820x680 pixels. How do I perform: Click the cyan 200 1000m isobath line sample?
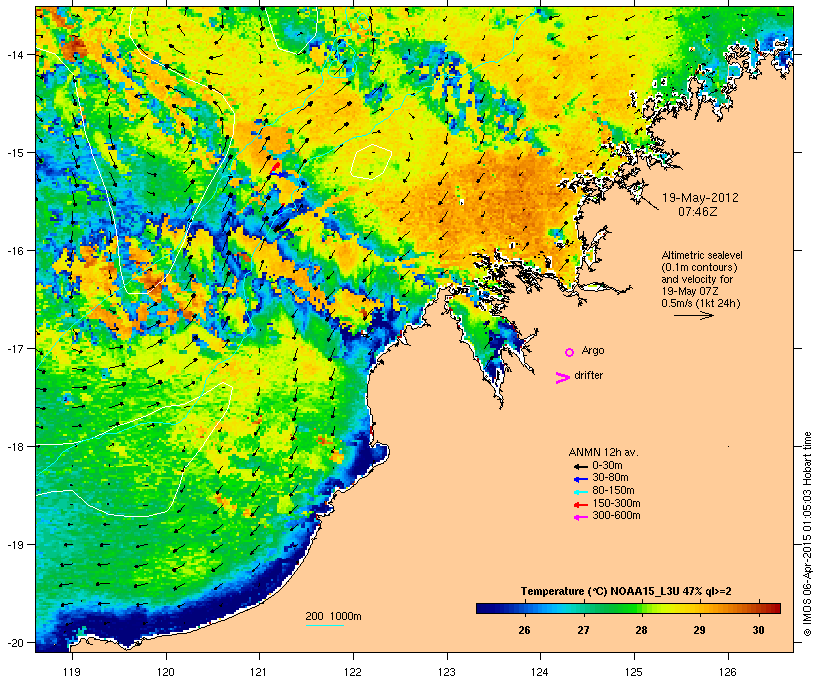pyautogui.click(x=325, y=625)
